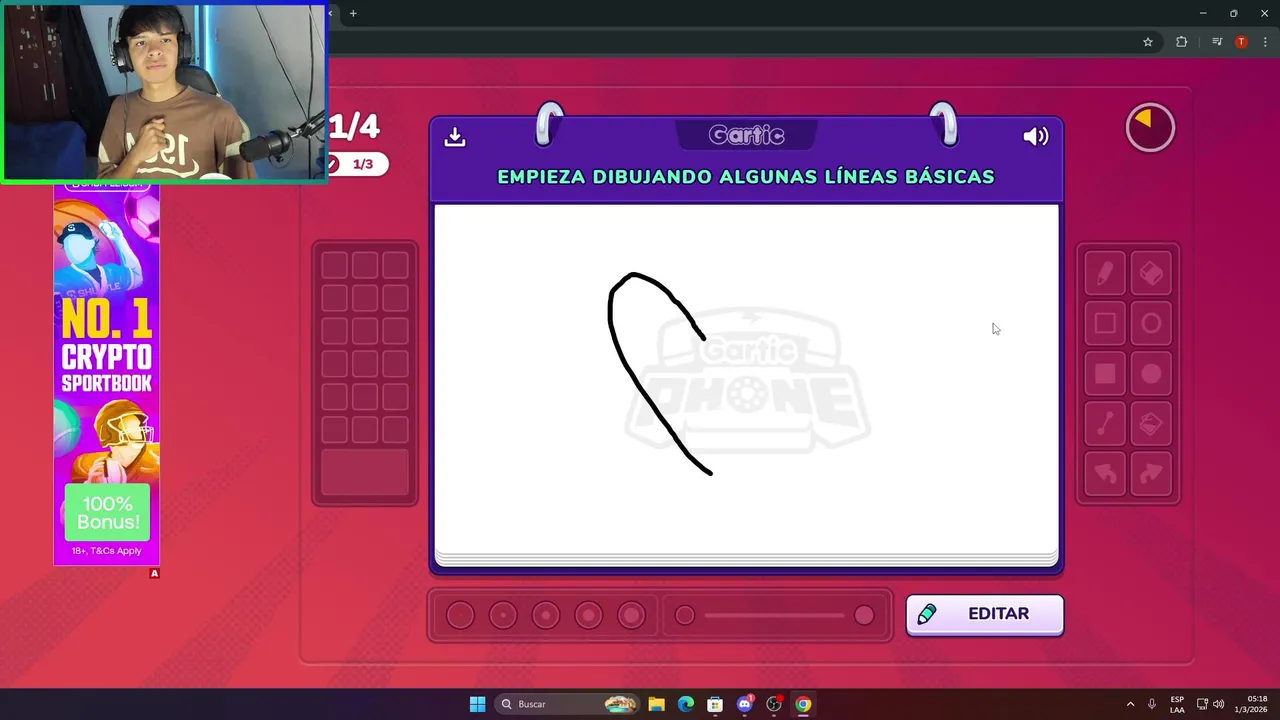Pick the filled circle tool
The height and width of the screenshot is (720, 1280).
[x=1151, y=374]
